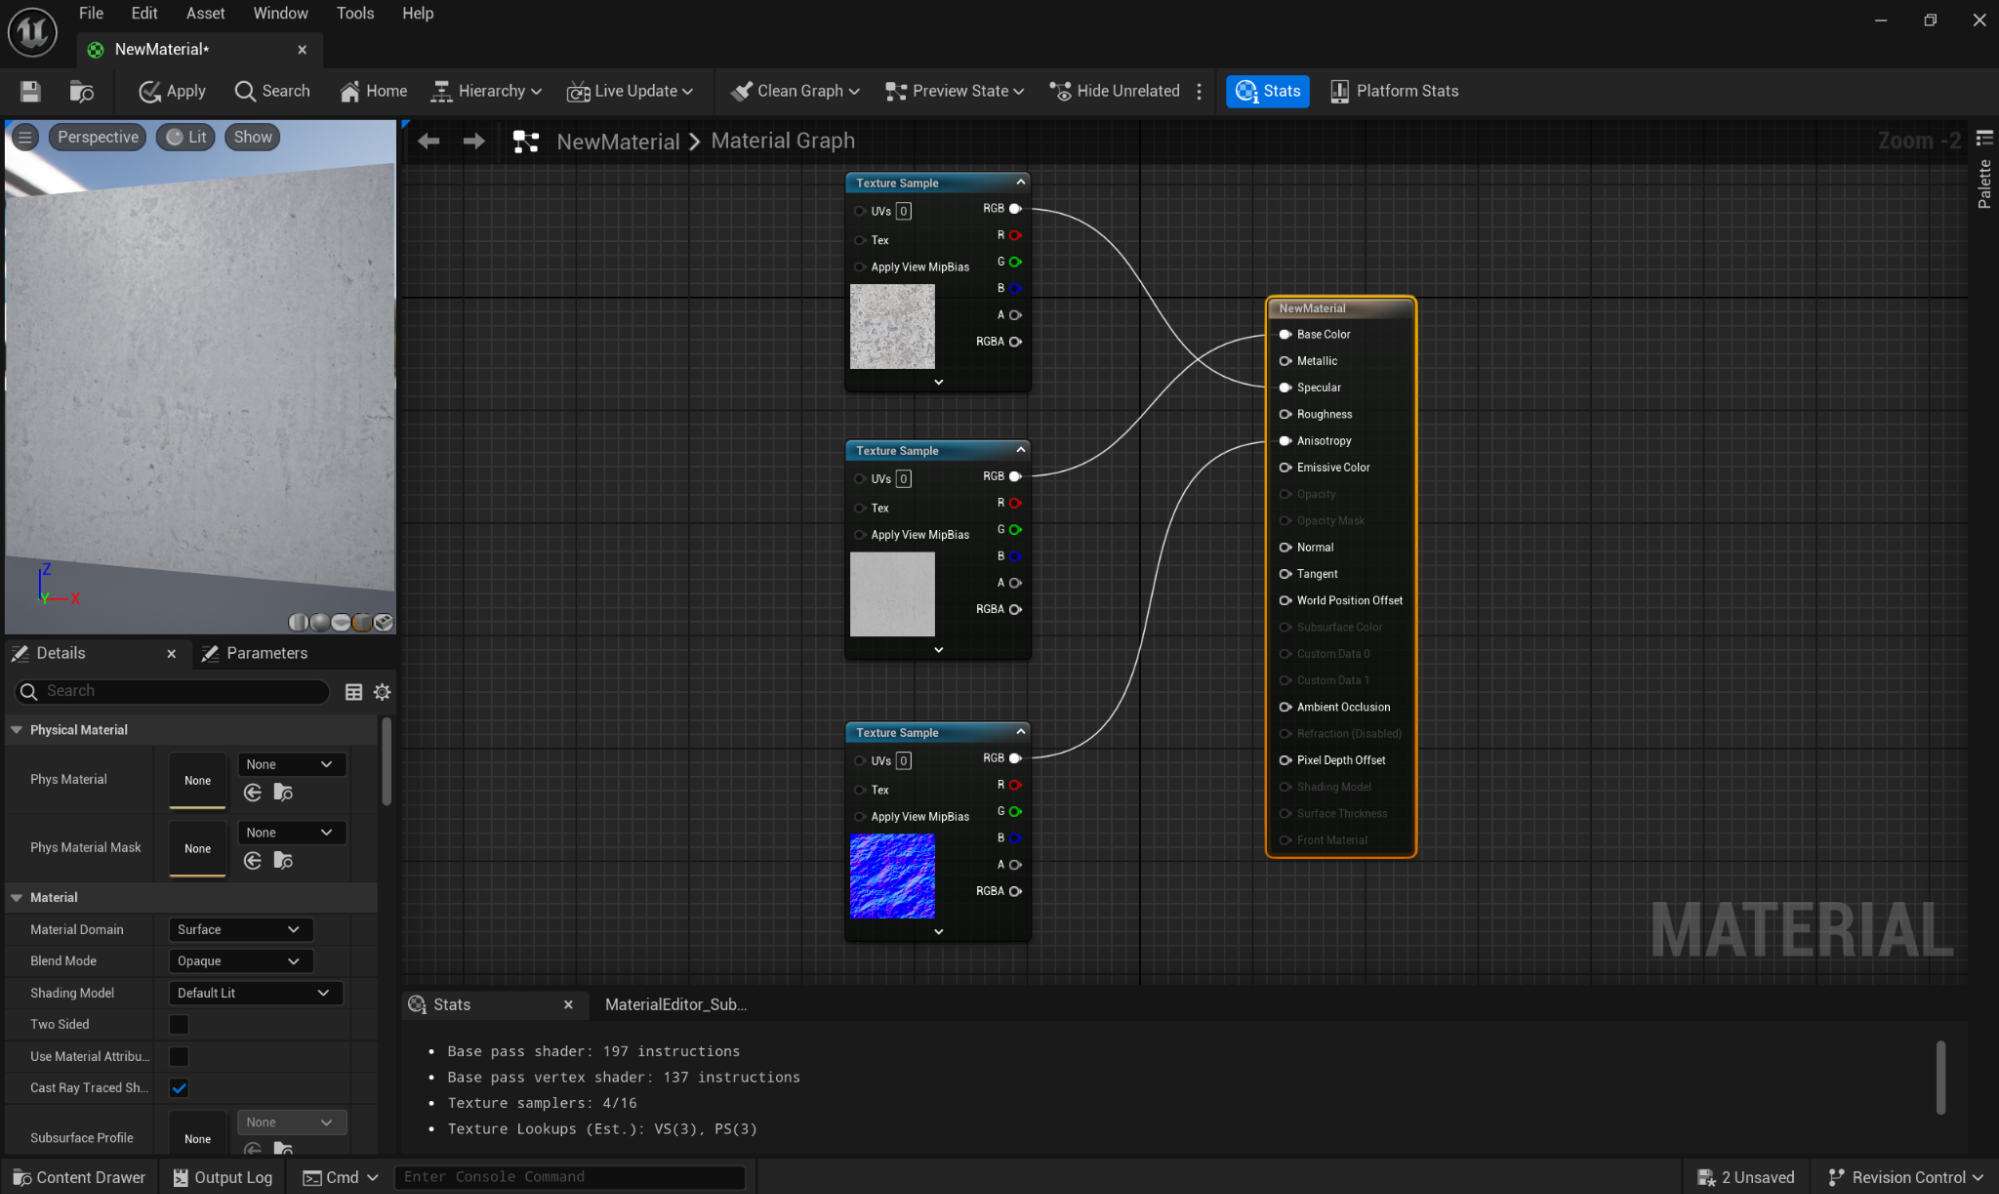Screen dimensions: 1999x1194
Task: Open the Asset menu
Action: click(x=205, y=13)
